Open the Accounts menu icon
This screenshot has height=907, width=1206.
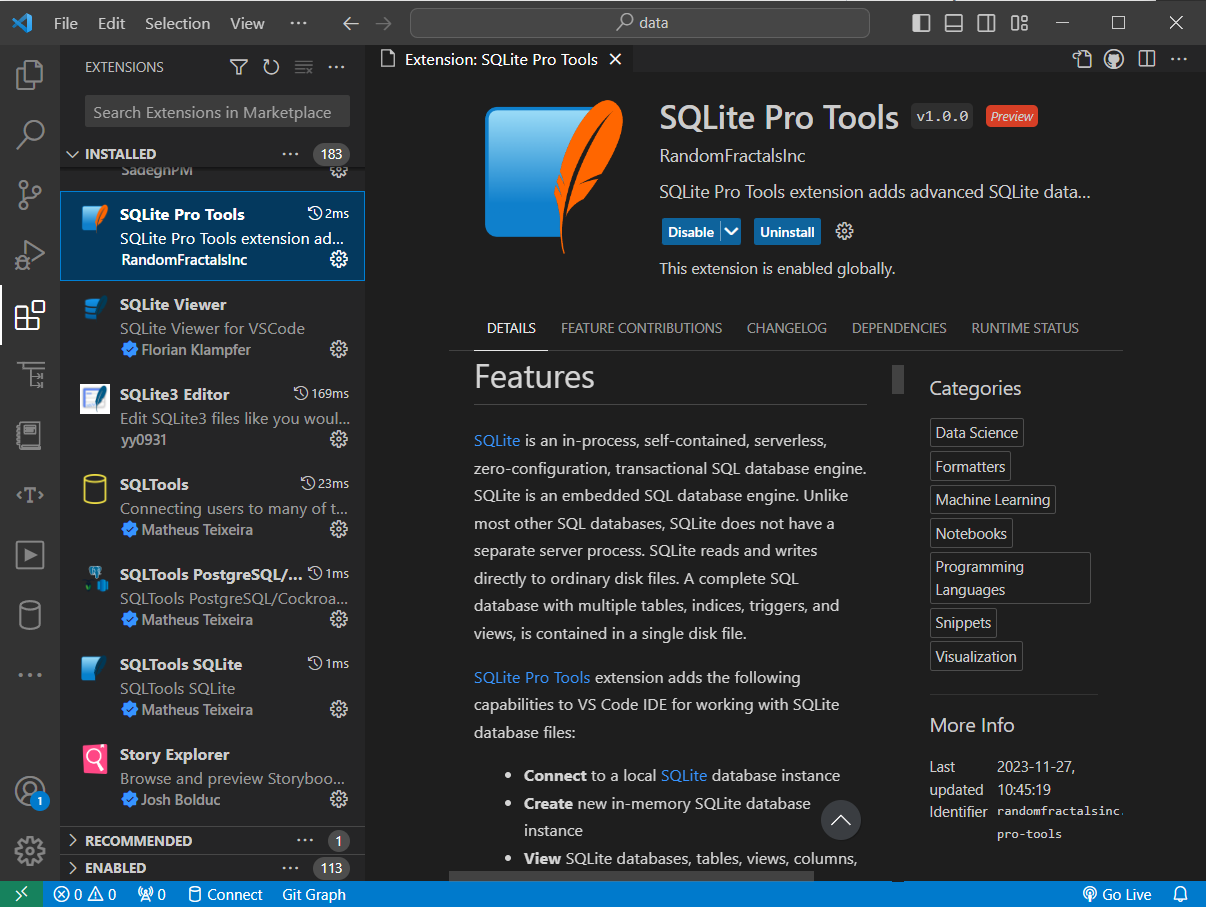(x=30, y=792)
